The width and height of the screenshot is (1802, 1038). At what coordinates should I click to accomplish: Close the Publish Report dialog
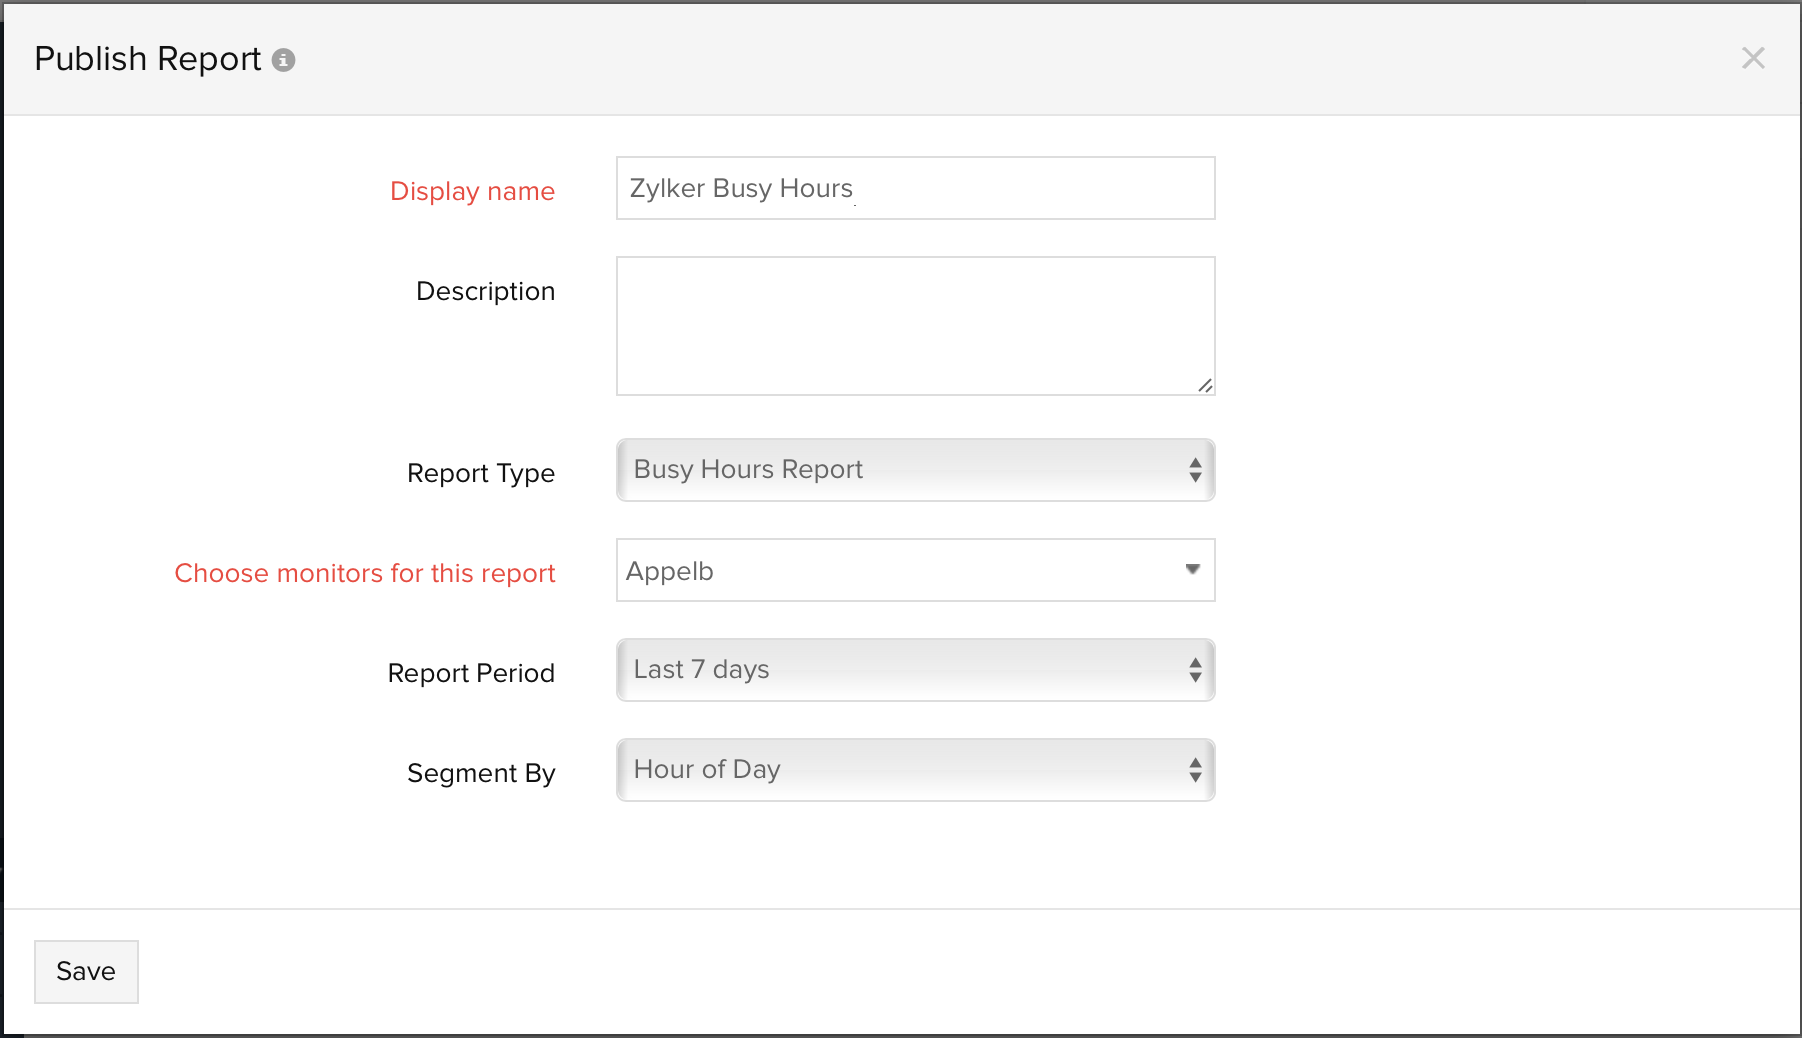1752,58
